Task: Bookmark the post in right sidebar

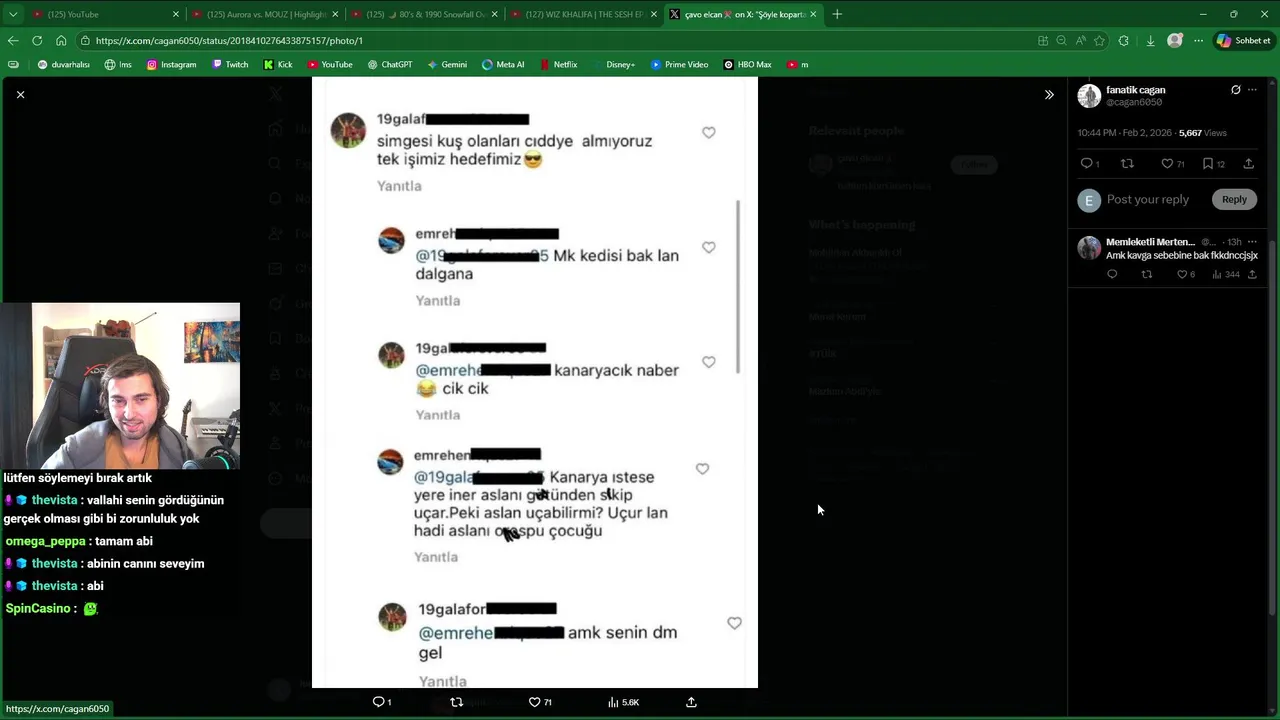Action: click(1208, 164)
